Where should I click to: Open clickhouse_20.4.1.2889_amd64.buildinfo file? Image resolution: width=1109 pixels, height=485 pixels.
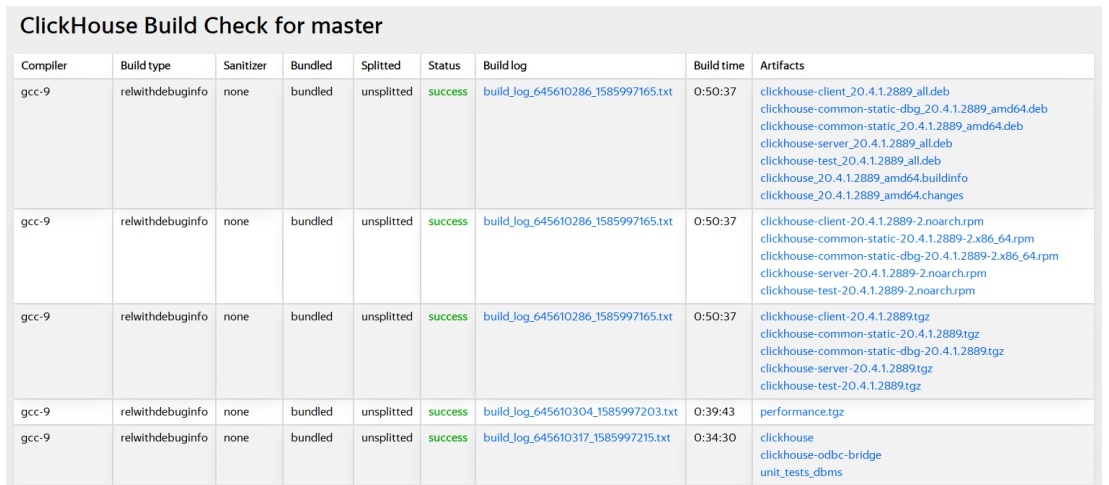click(x=864, y=178)
